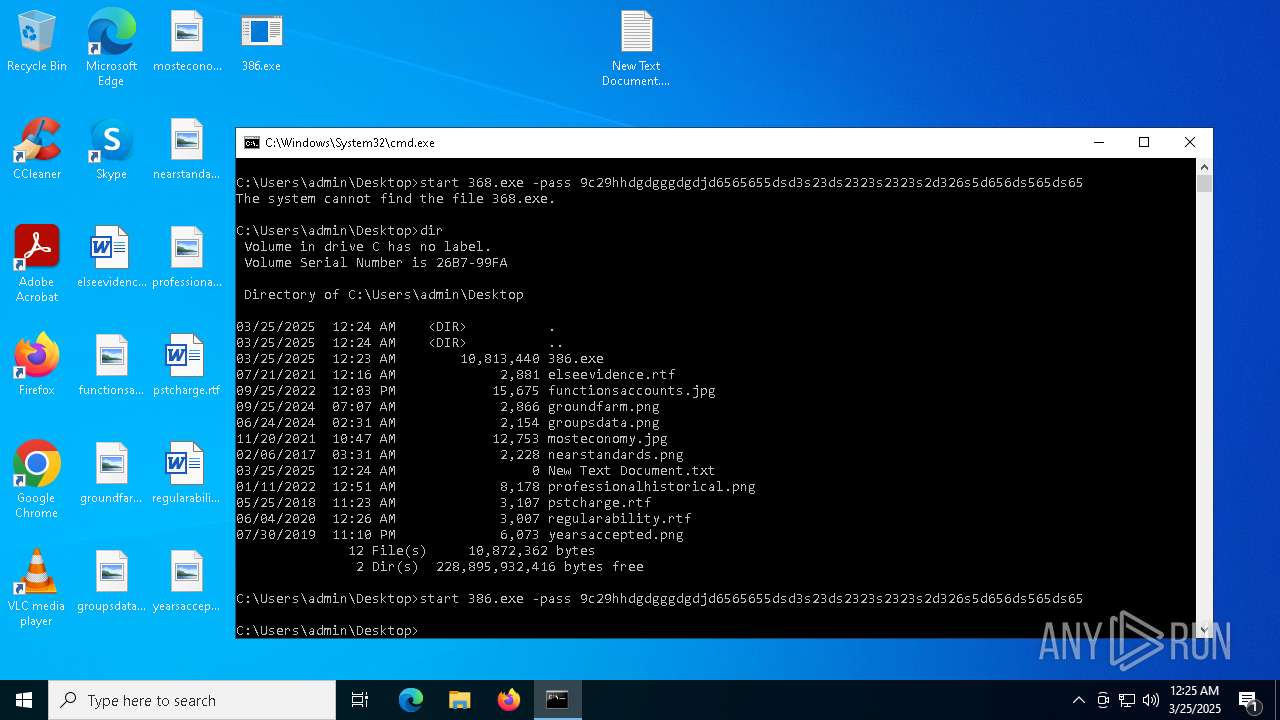Viewport: 1280px width, 720px height.
Task: Click 'Directory of C:\Users\admin\Desktop' line
Action: (x=384, y=295)
